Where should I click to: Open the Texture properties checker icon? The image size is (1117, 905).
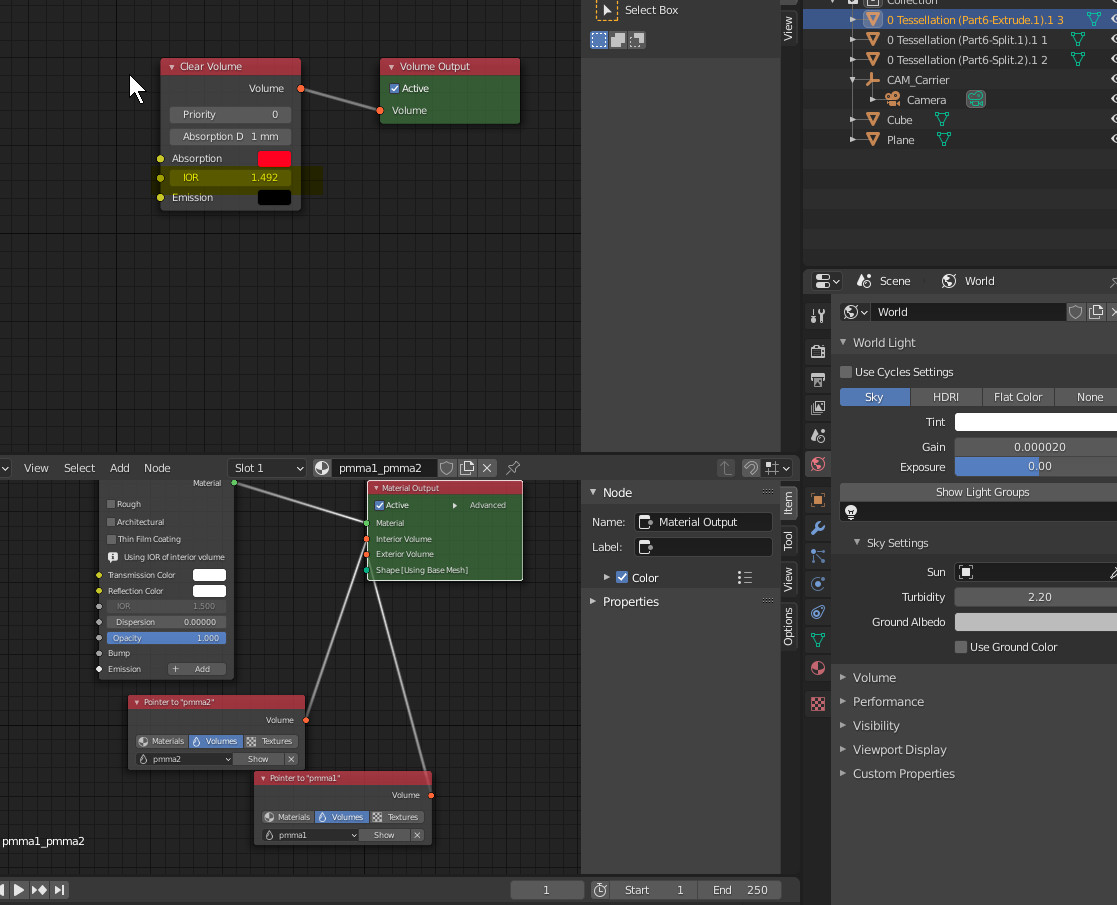coord(818,704)
